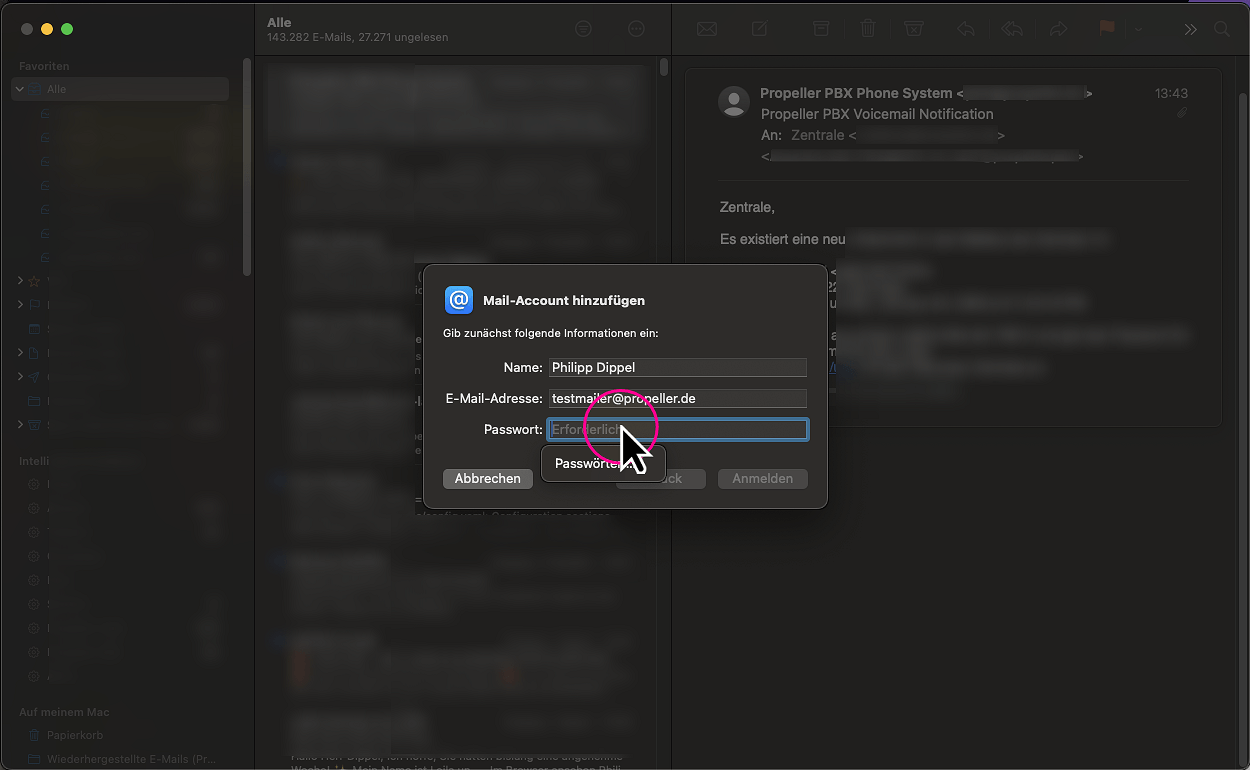Click the message list filter icon
The height and width of the screenshot is (770, 1250).
coord(584,29)
